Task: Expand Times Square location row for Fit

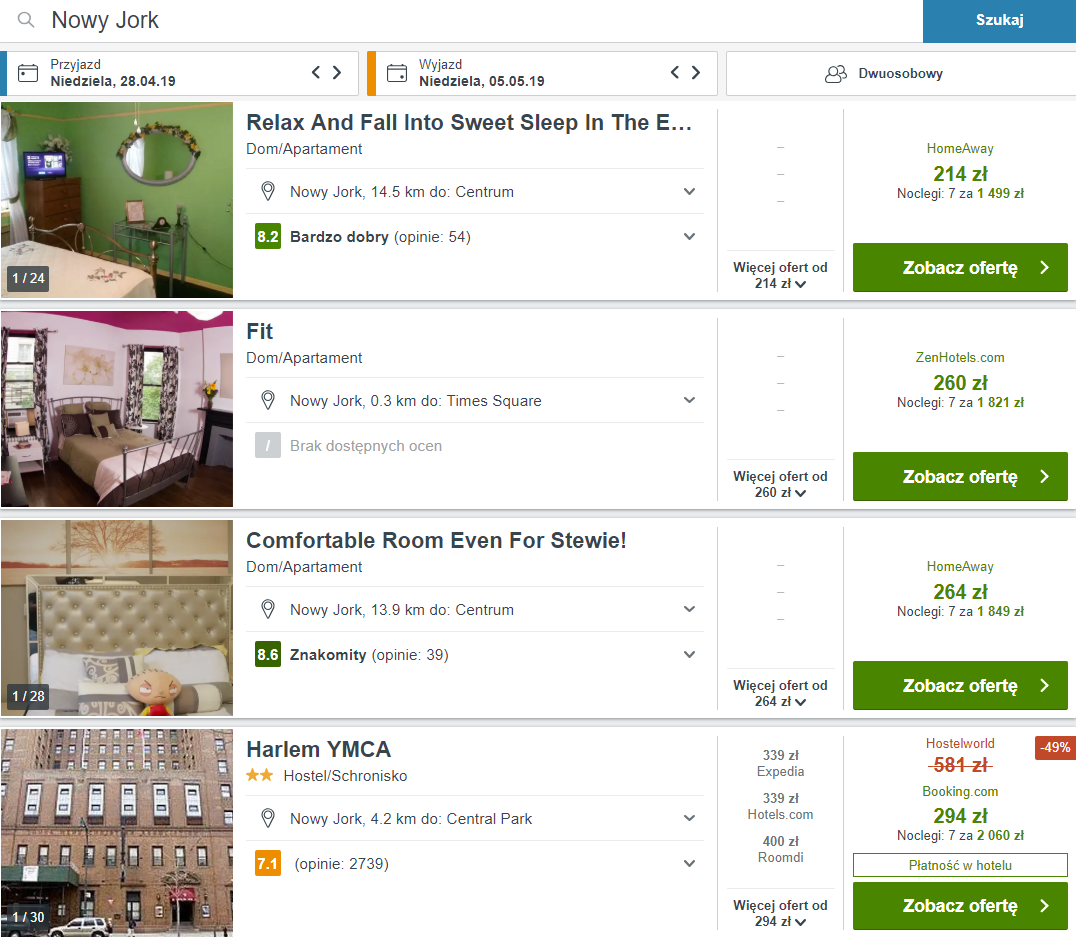Action: (475, 401)
